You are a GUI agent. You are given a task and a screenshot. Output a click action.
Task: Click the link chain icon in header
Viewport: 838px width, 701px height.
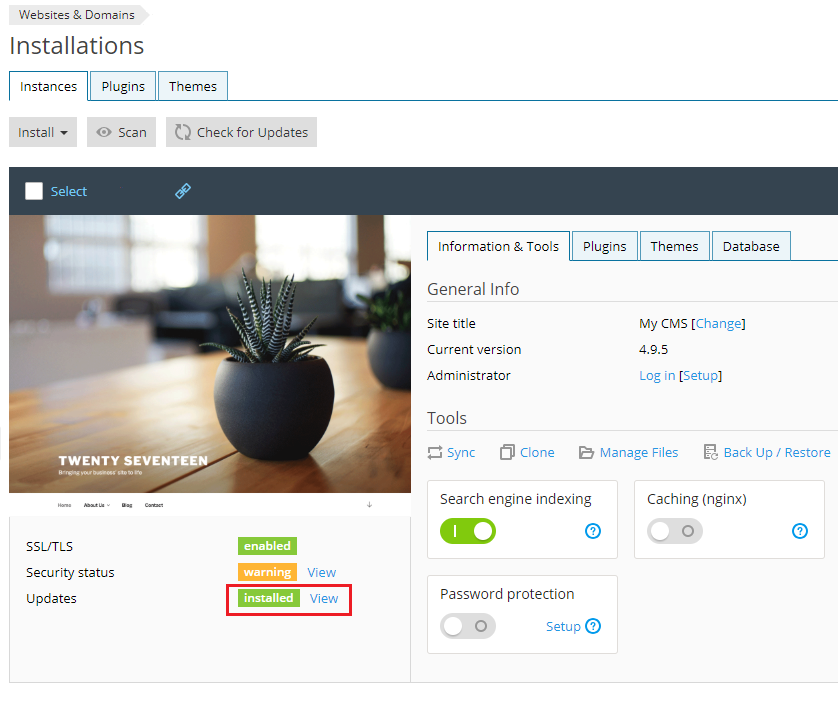[183, 191]
